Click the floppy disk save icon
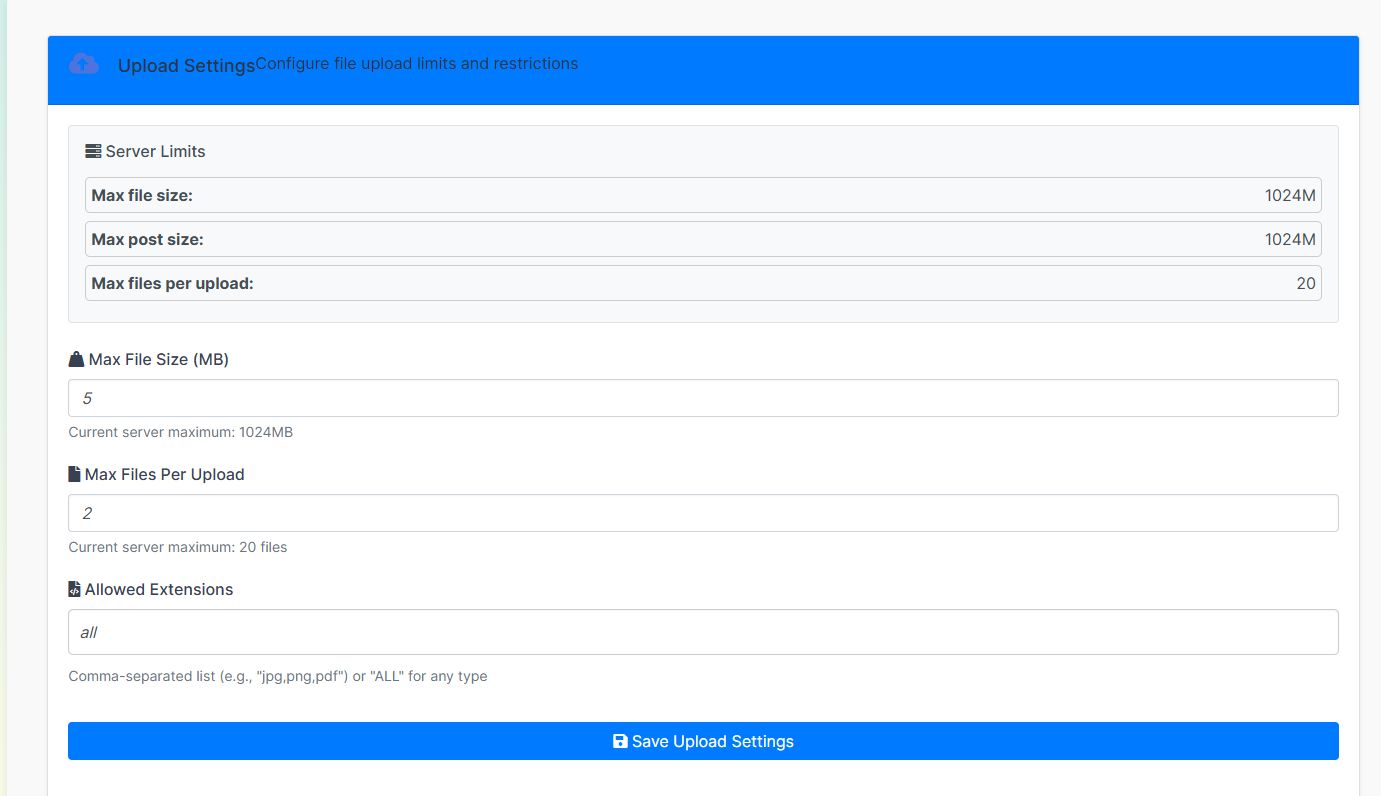This screenshot has height=796, width=1381. tap(620, 741)
